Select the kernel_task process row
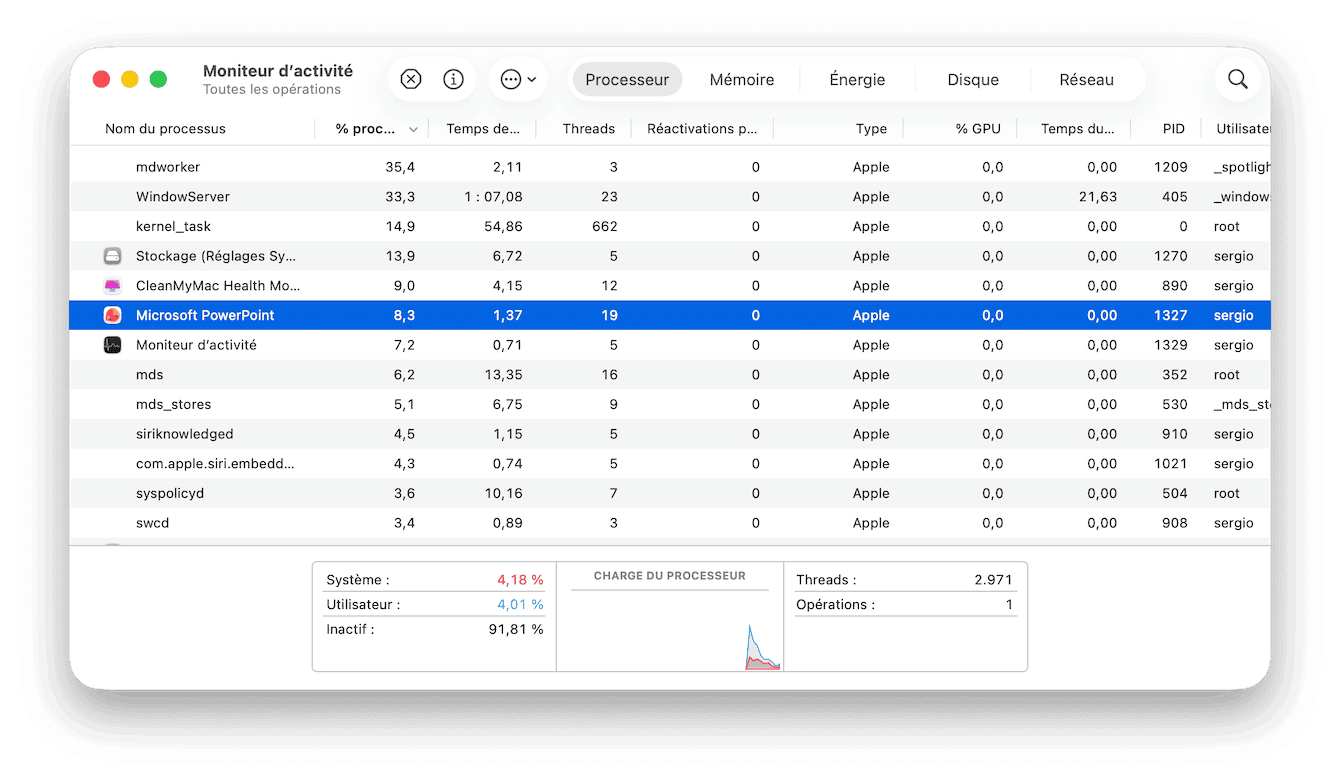Viewport: 1340px width, 781px height. click(x=670, y=226)
